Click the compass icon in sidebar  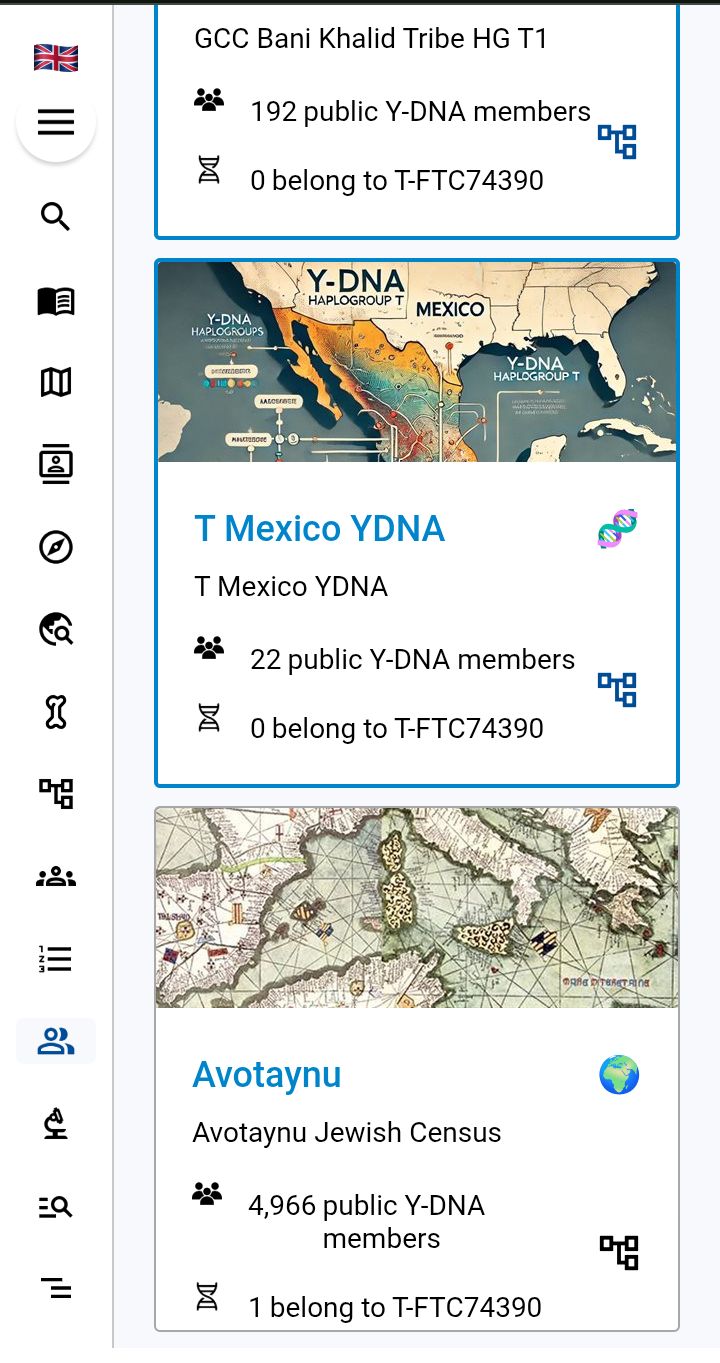pyautogui.click(x=56, y=547)
